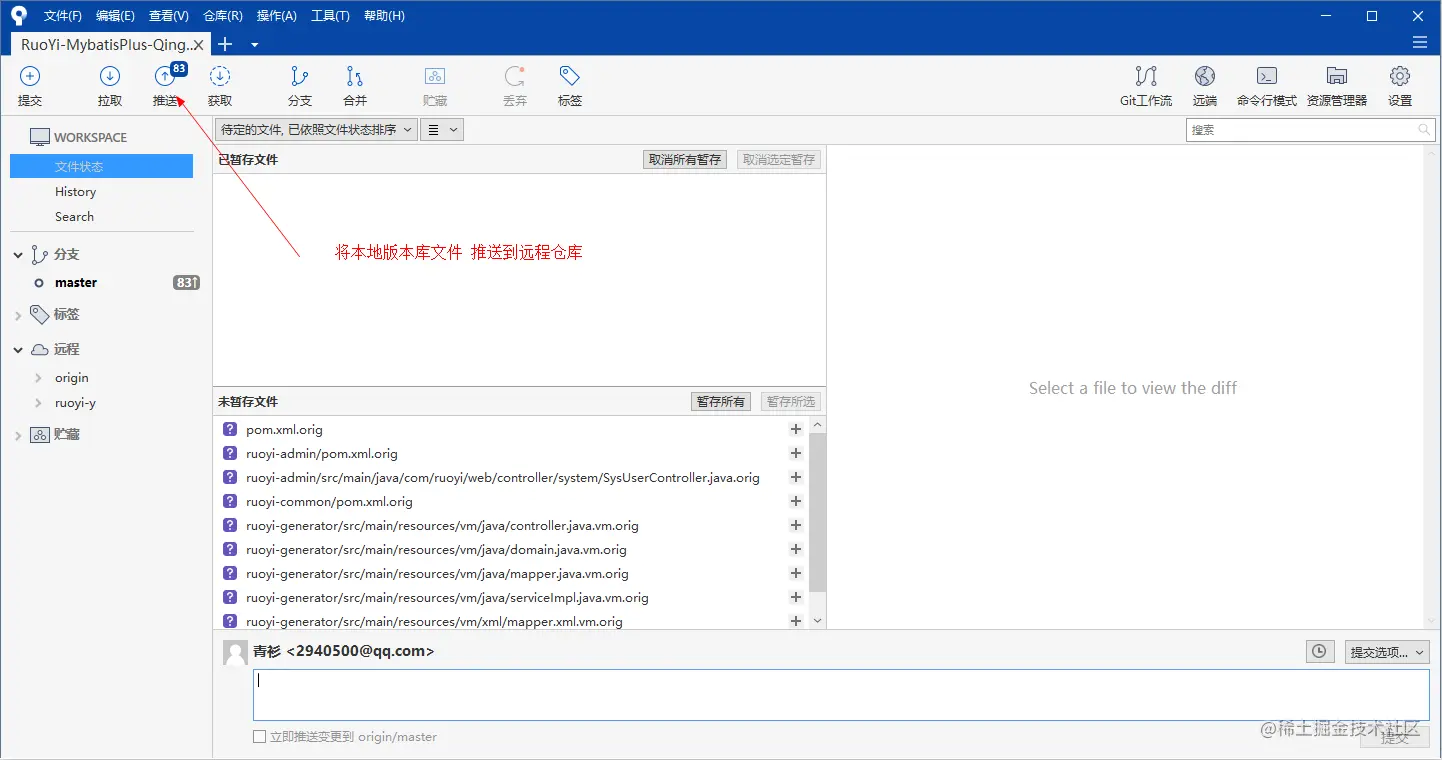This screenshot has height=760, width=1442.
Task: Focus the commit message text box
Action: click(841, 695)
